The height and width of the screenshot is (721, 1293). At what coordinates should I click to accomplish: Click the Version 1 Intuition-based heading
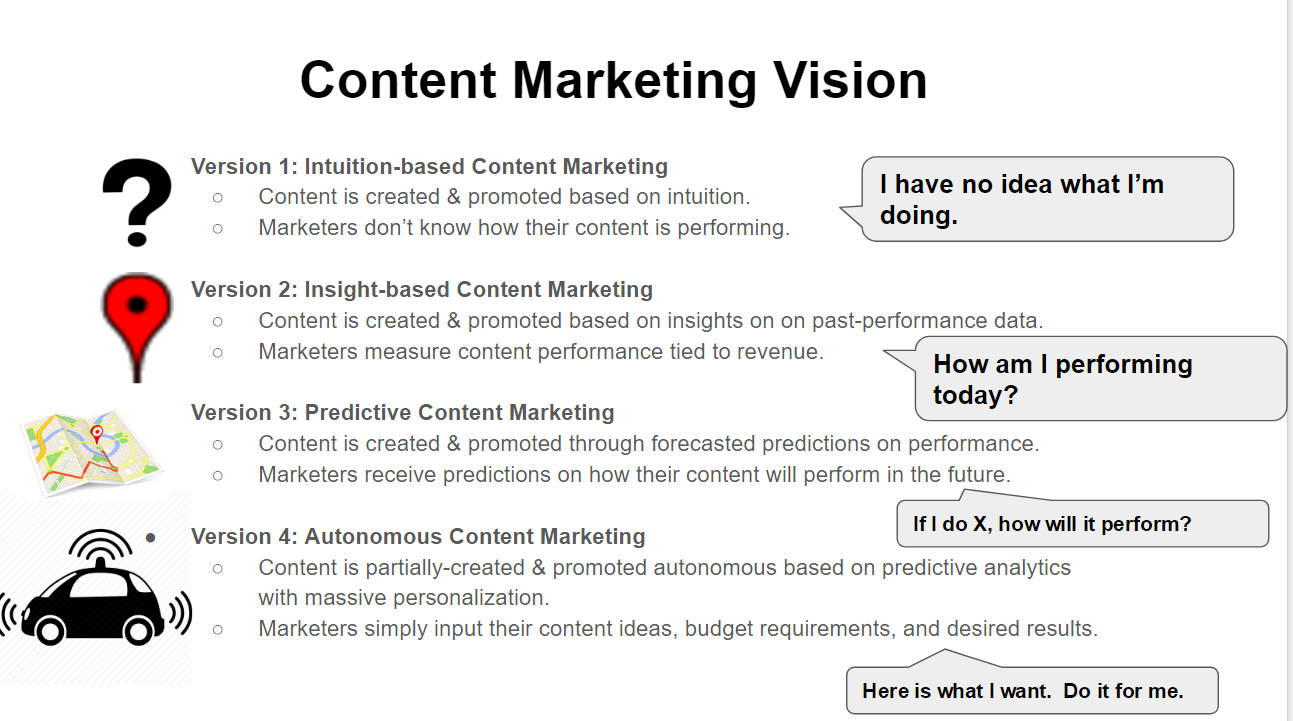pyautogui.click(x=429, y=166)
